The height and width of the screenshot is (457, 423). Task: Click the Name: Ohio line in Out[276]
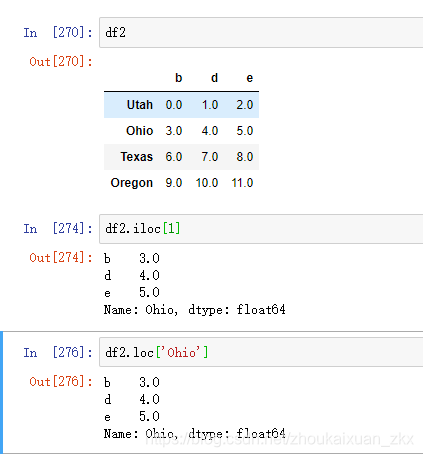pos(195,434)
